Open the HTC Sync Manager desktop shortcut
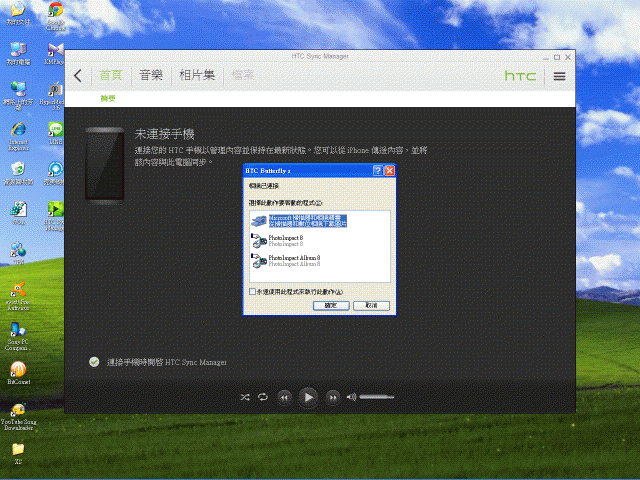The image size is (640, 480). [x=54, y=216]
